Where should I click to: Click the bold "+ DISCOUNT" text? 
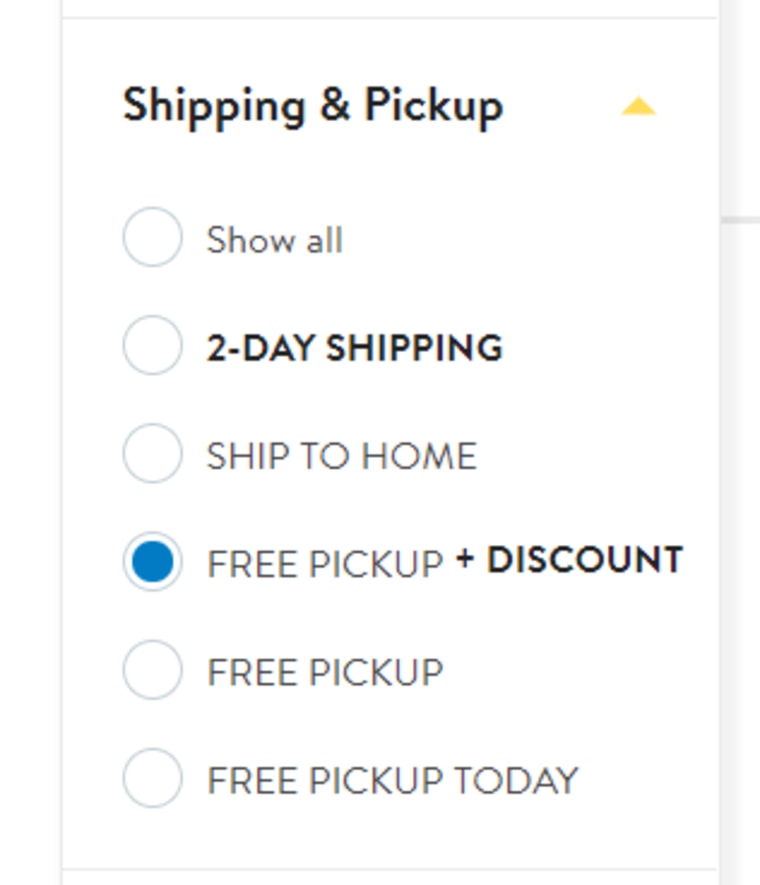(569, 560)
